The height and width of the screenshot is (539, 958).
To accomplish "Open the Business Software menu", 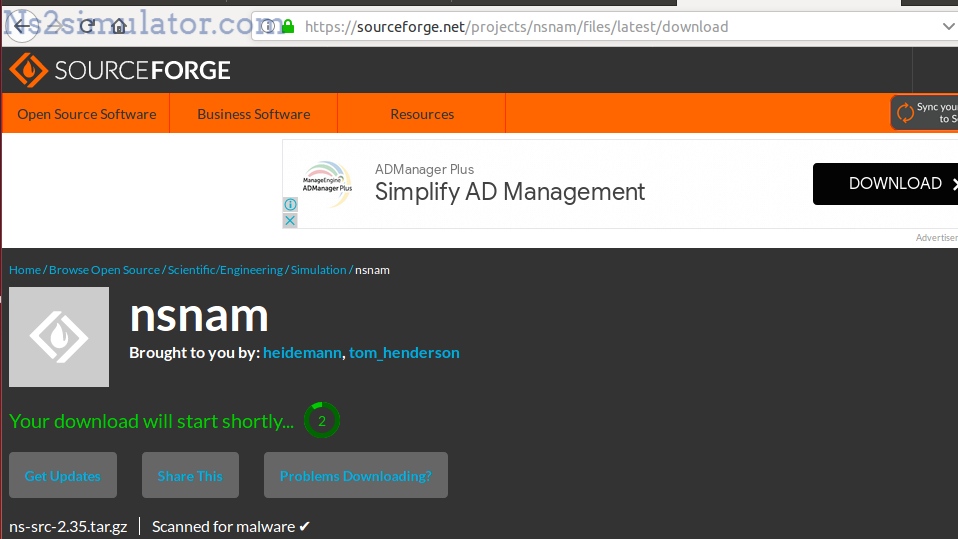I will tap(254, 114).
